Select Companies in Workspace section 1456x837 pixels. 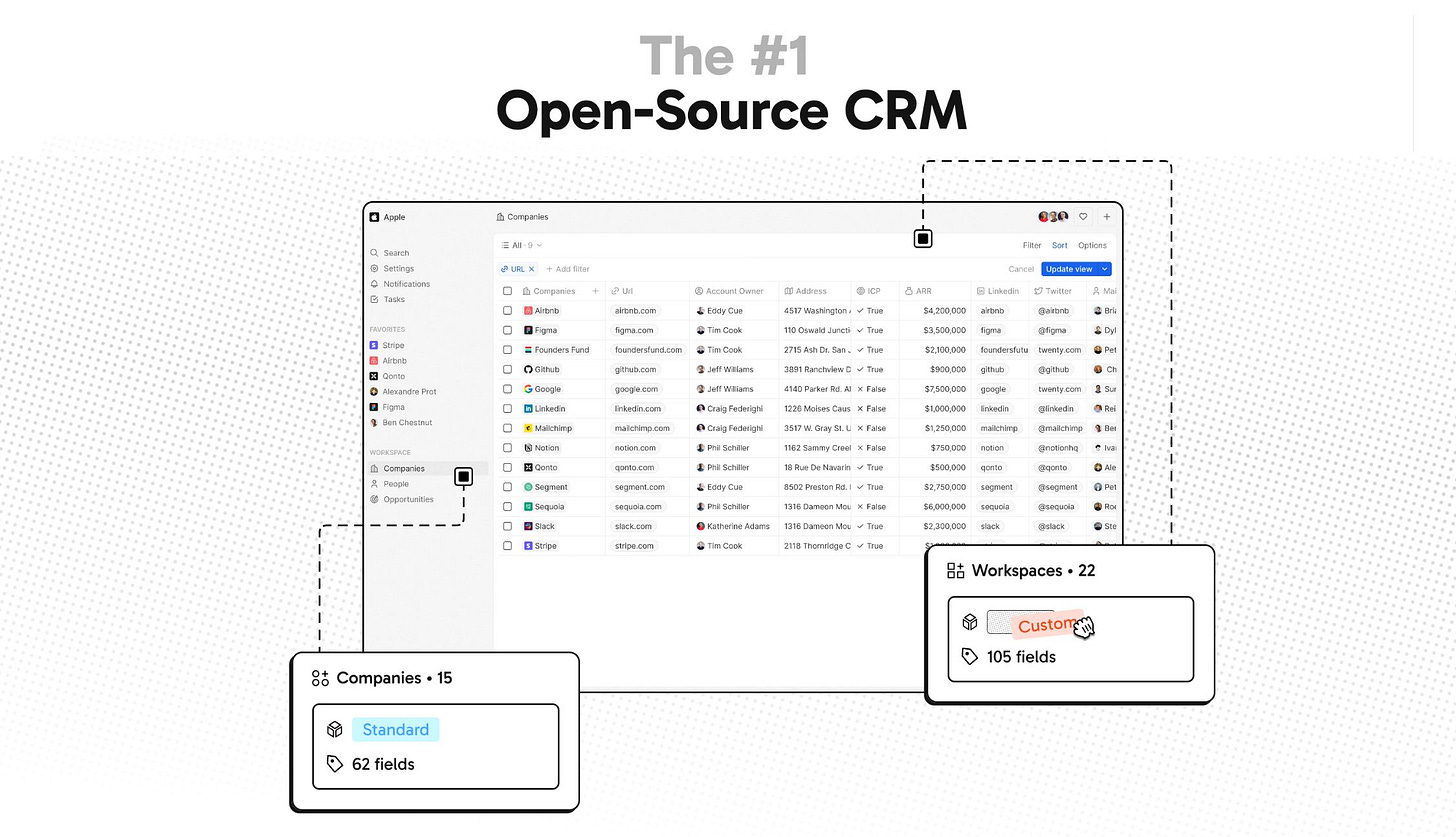tap(427, 468)
